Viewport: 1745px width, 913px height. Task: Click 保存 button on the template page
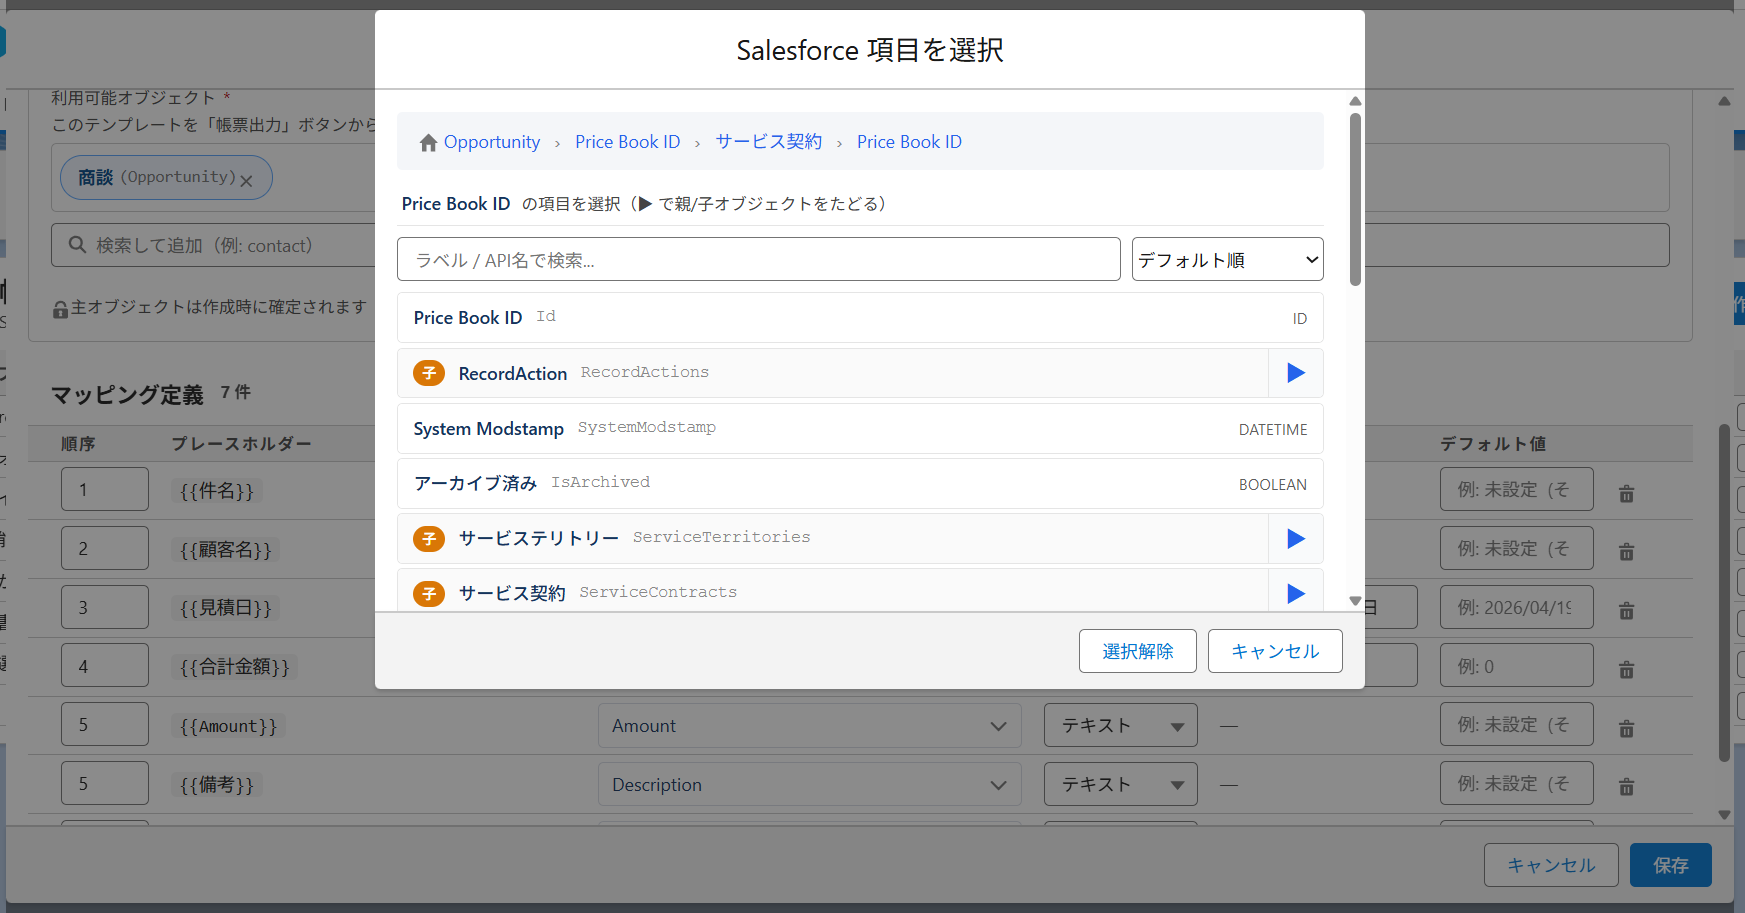tap(1671, 865)
